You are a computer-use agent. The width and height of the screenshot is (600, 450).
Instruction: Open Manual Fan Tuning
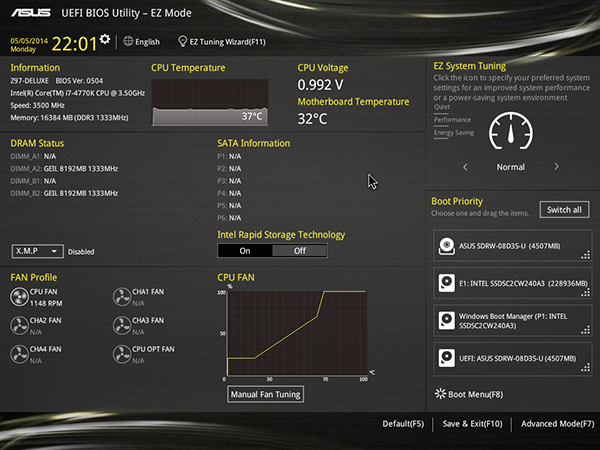click(x=266, y=394)
